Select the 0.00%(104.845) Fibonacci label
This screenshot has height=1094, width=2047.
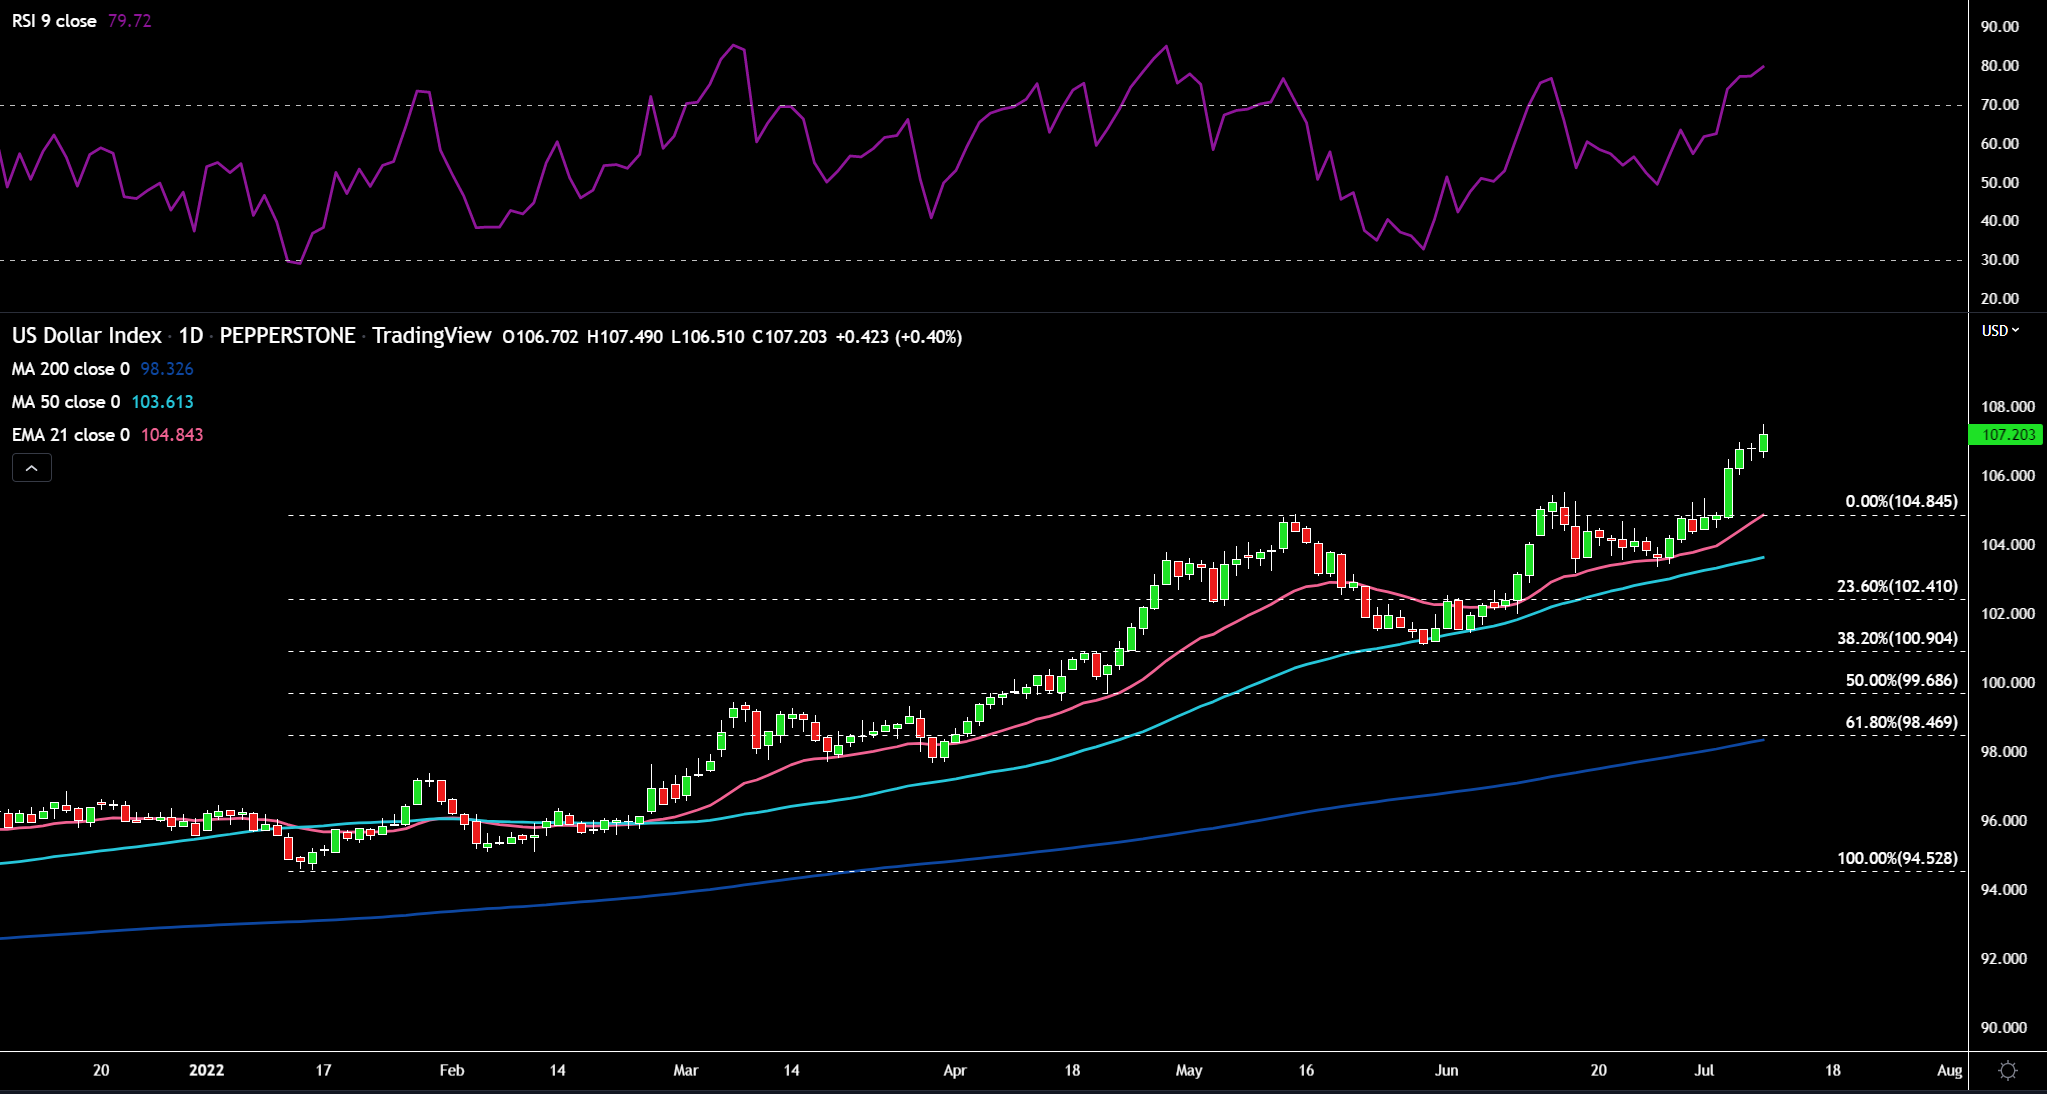(1901, 502)
